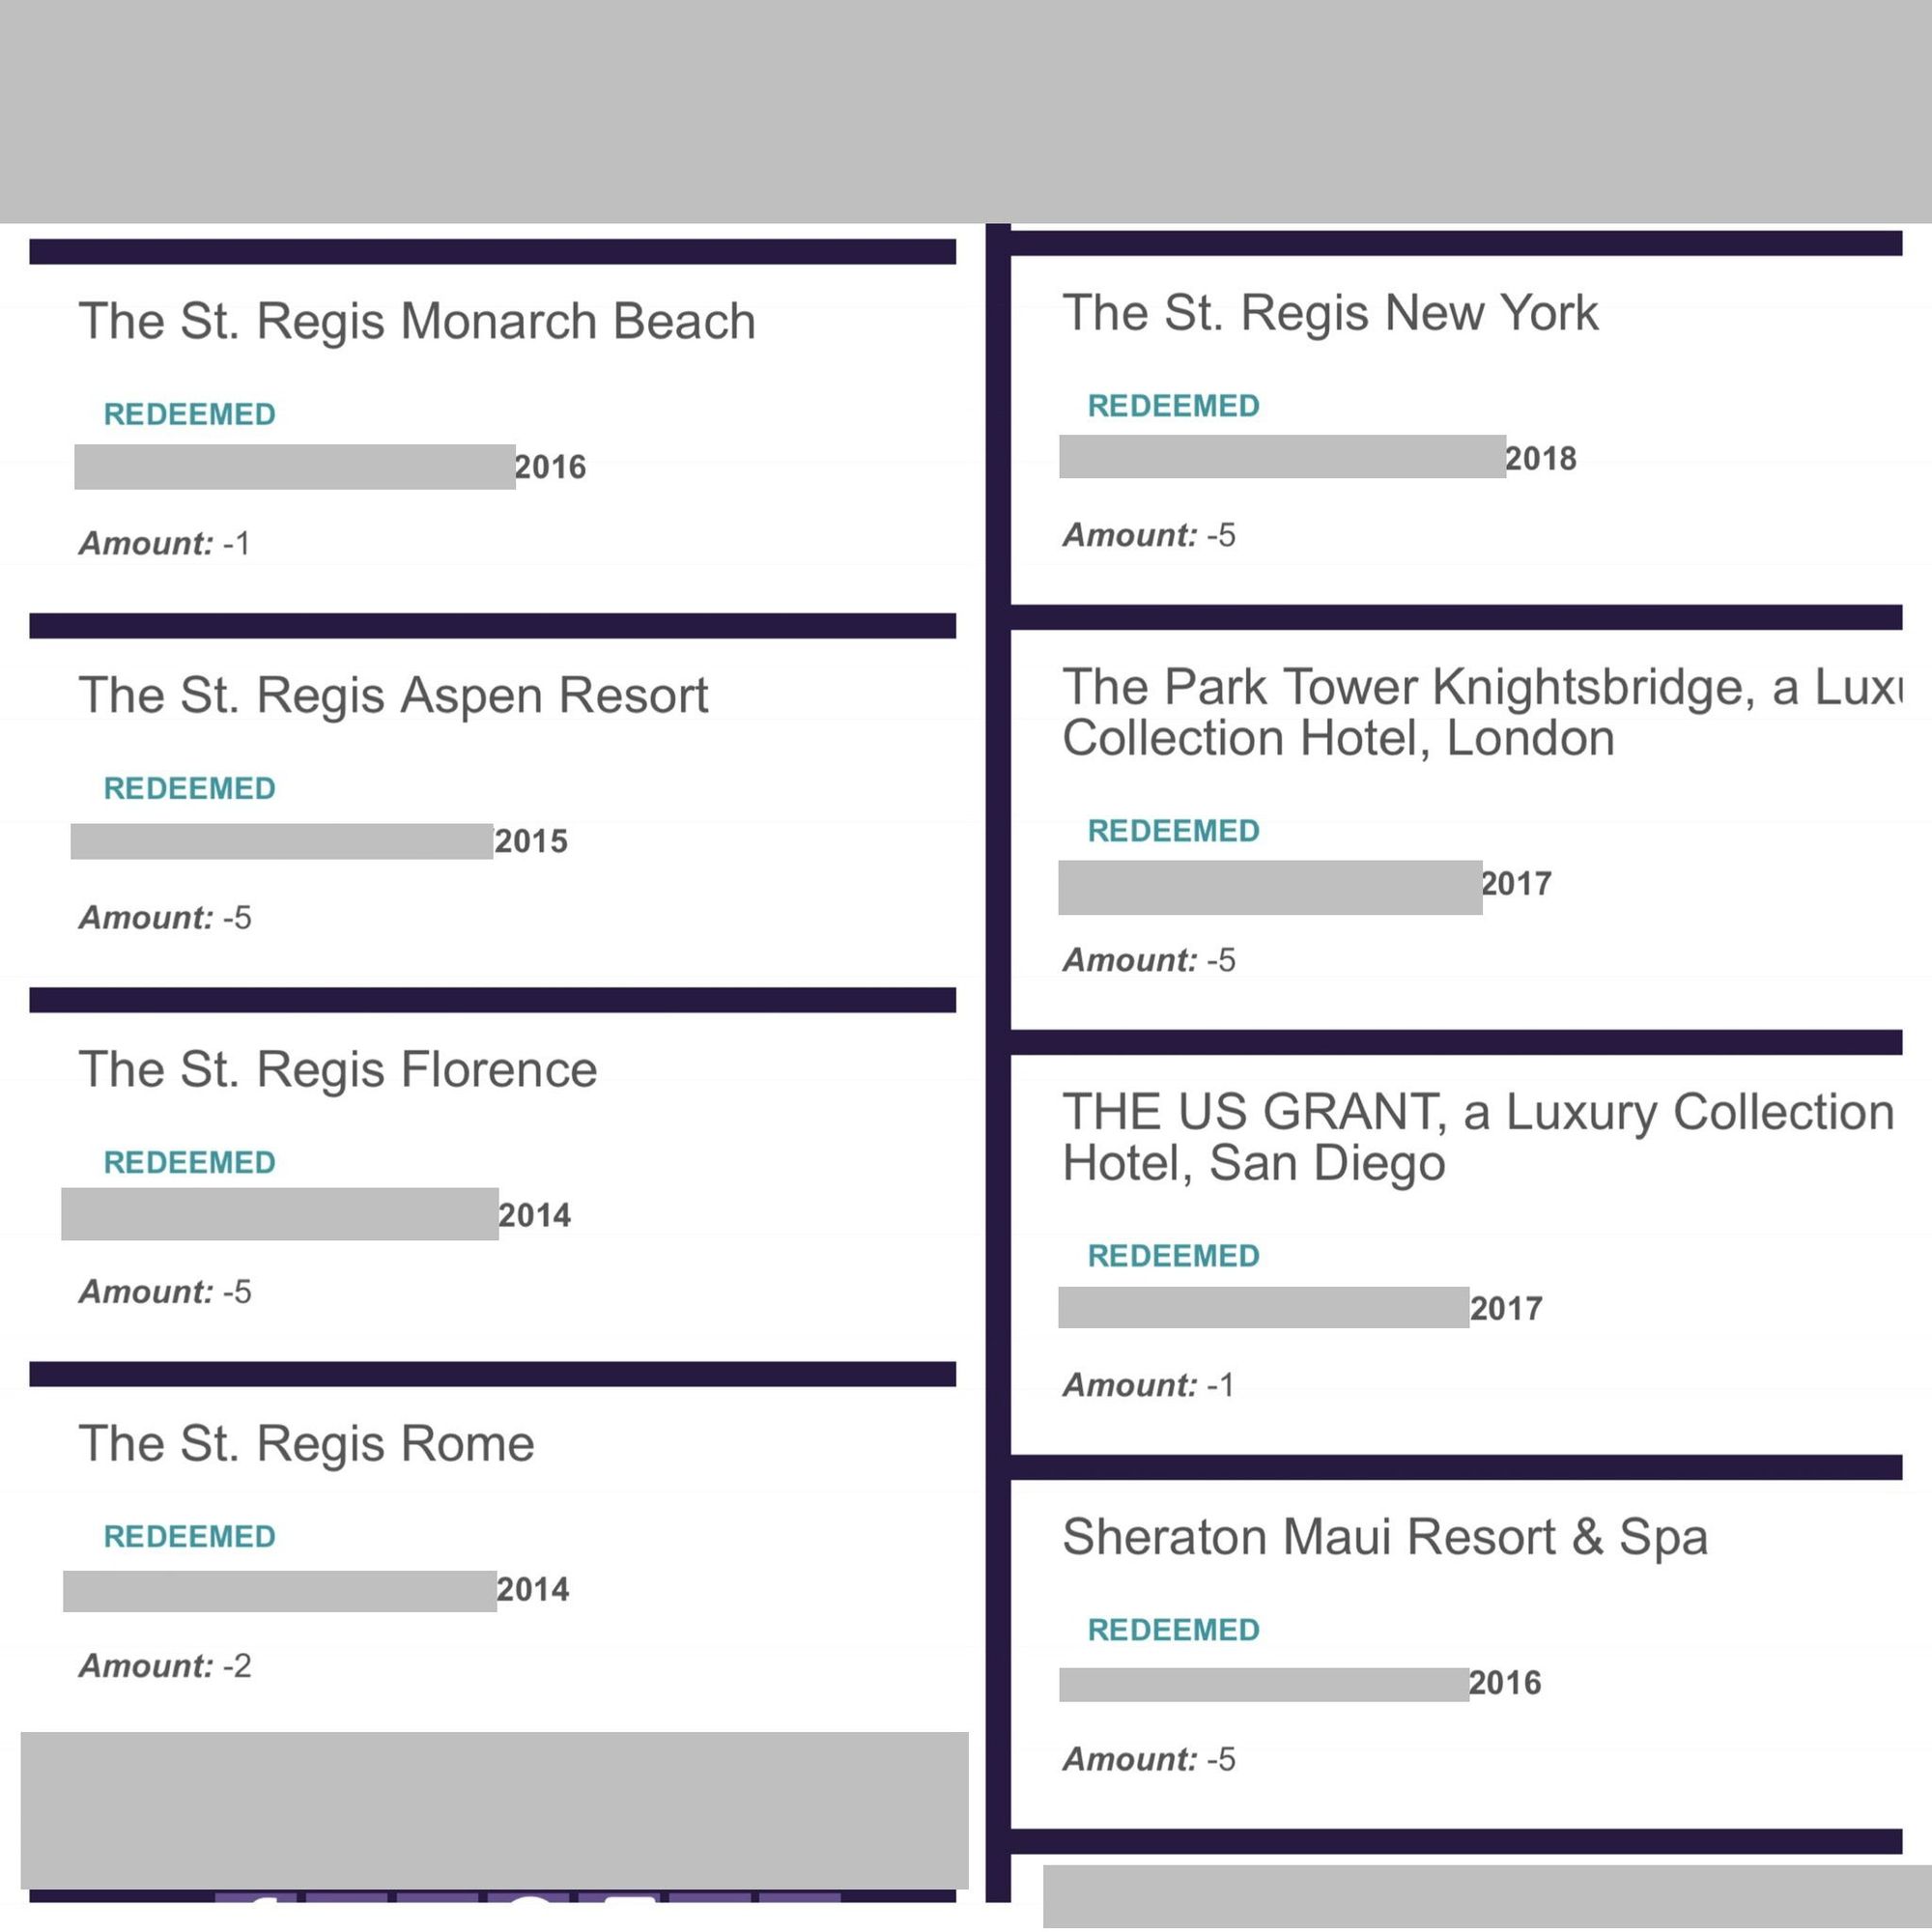Click the 2018 date on St. Regis New York
The height and width of the screenshot is (1932, 1932).
1540,459
